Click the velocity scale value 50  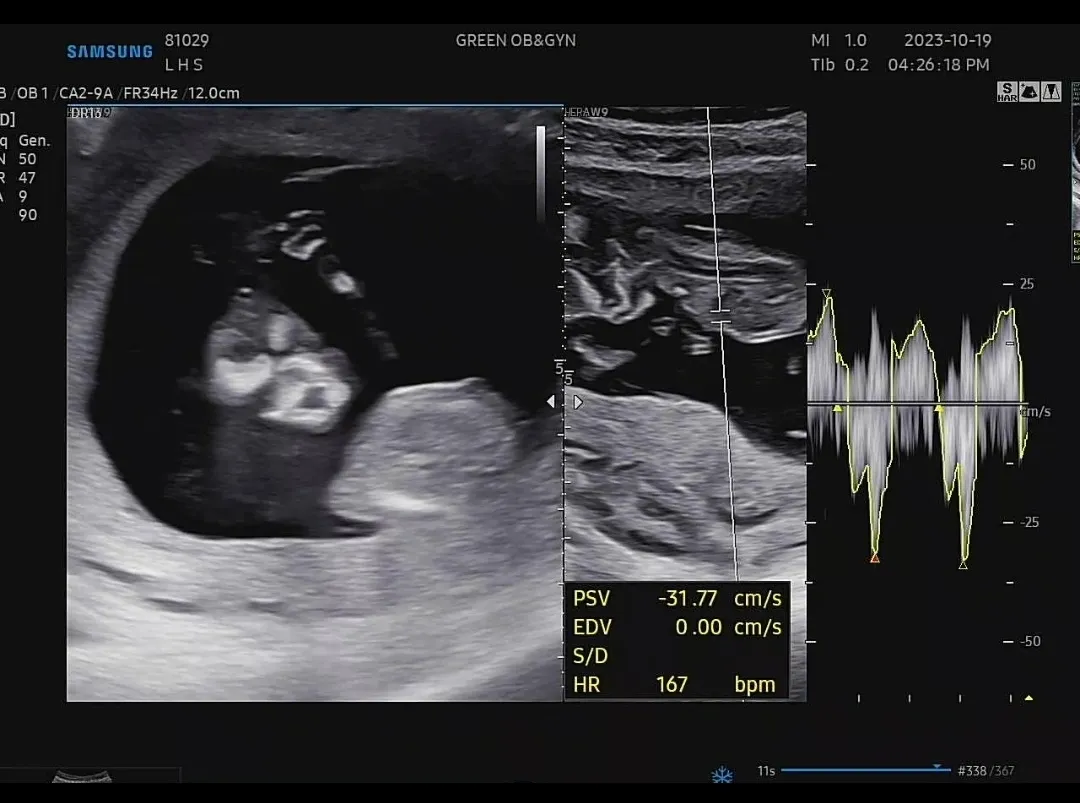tap(1027, 165)
